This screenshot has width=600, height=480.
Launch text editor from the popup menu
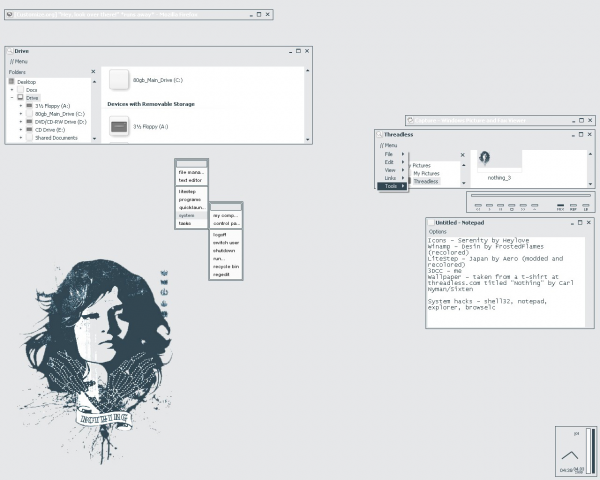coord(191,180)
